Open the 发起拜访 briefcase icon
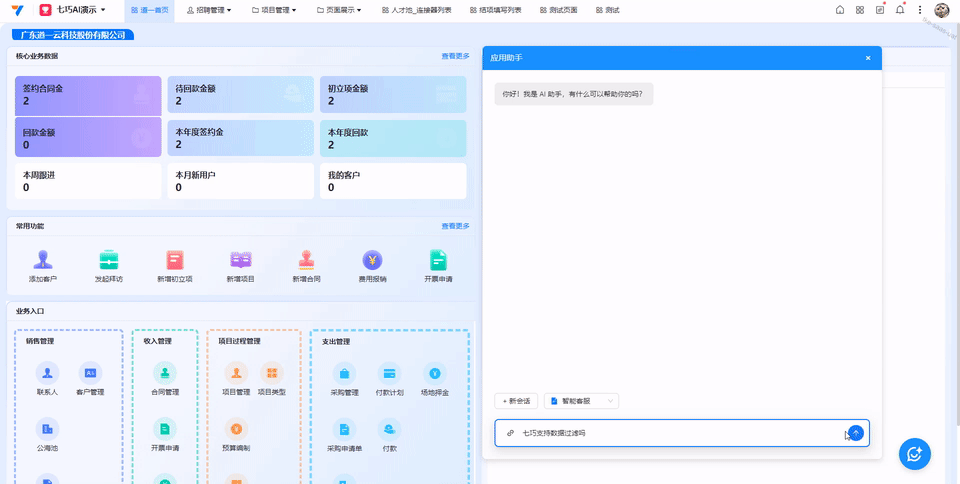The image size is (960, 484). [108, 260]
